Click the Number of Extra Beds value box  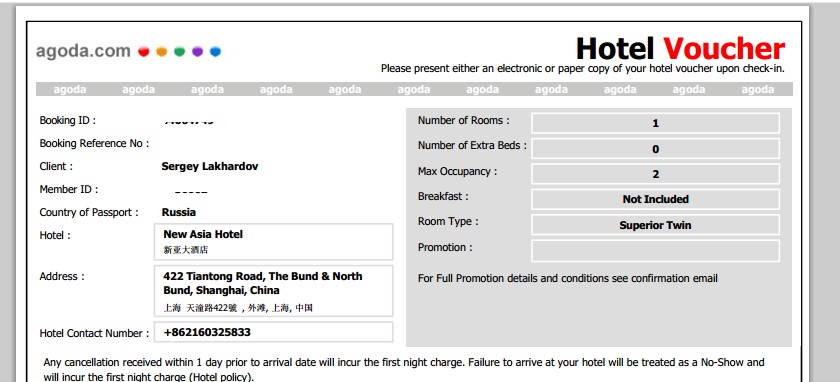point(655,149)
